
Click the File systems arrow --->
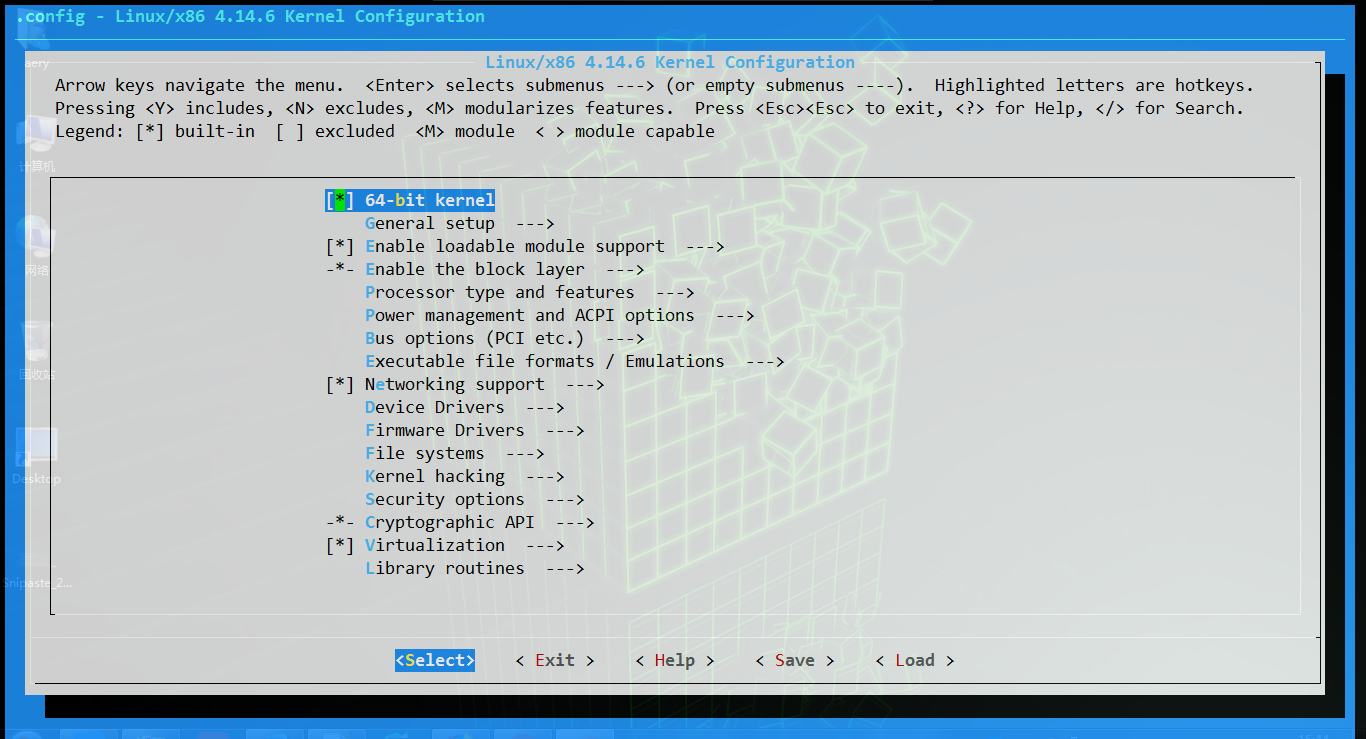click(525, 453)
